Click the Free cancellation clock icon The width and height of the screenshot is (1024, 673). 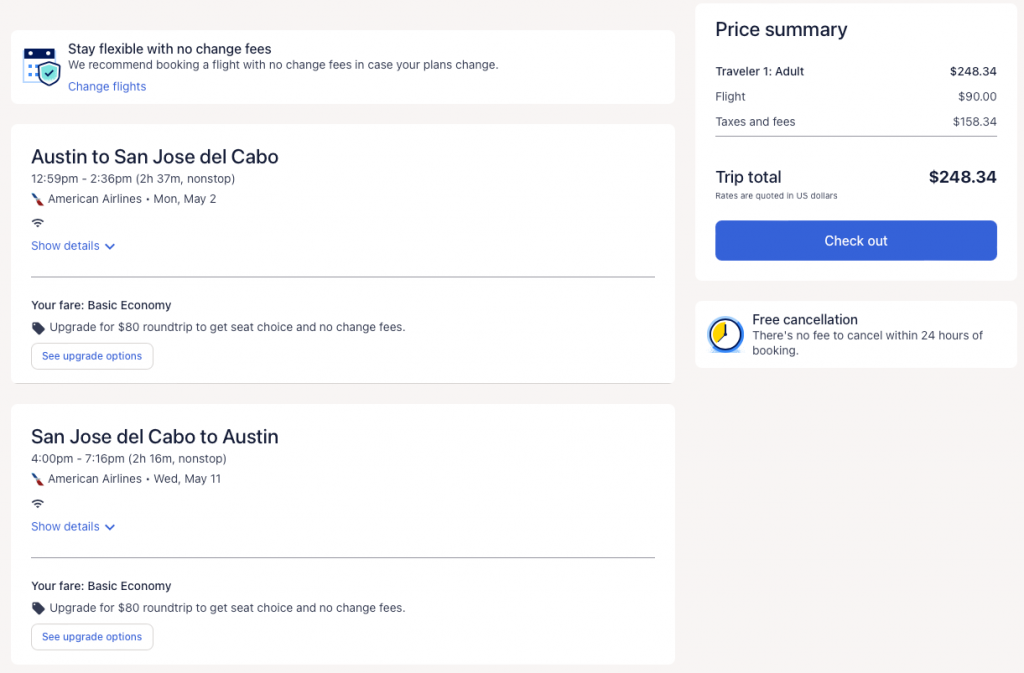coord(725,335)
